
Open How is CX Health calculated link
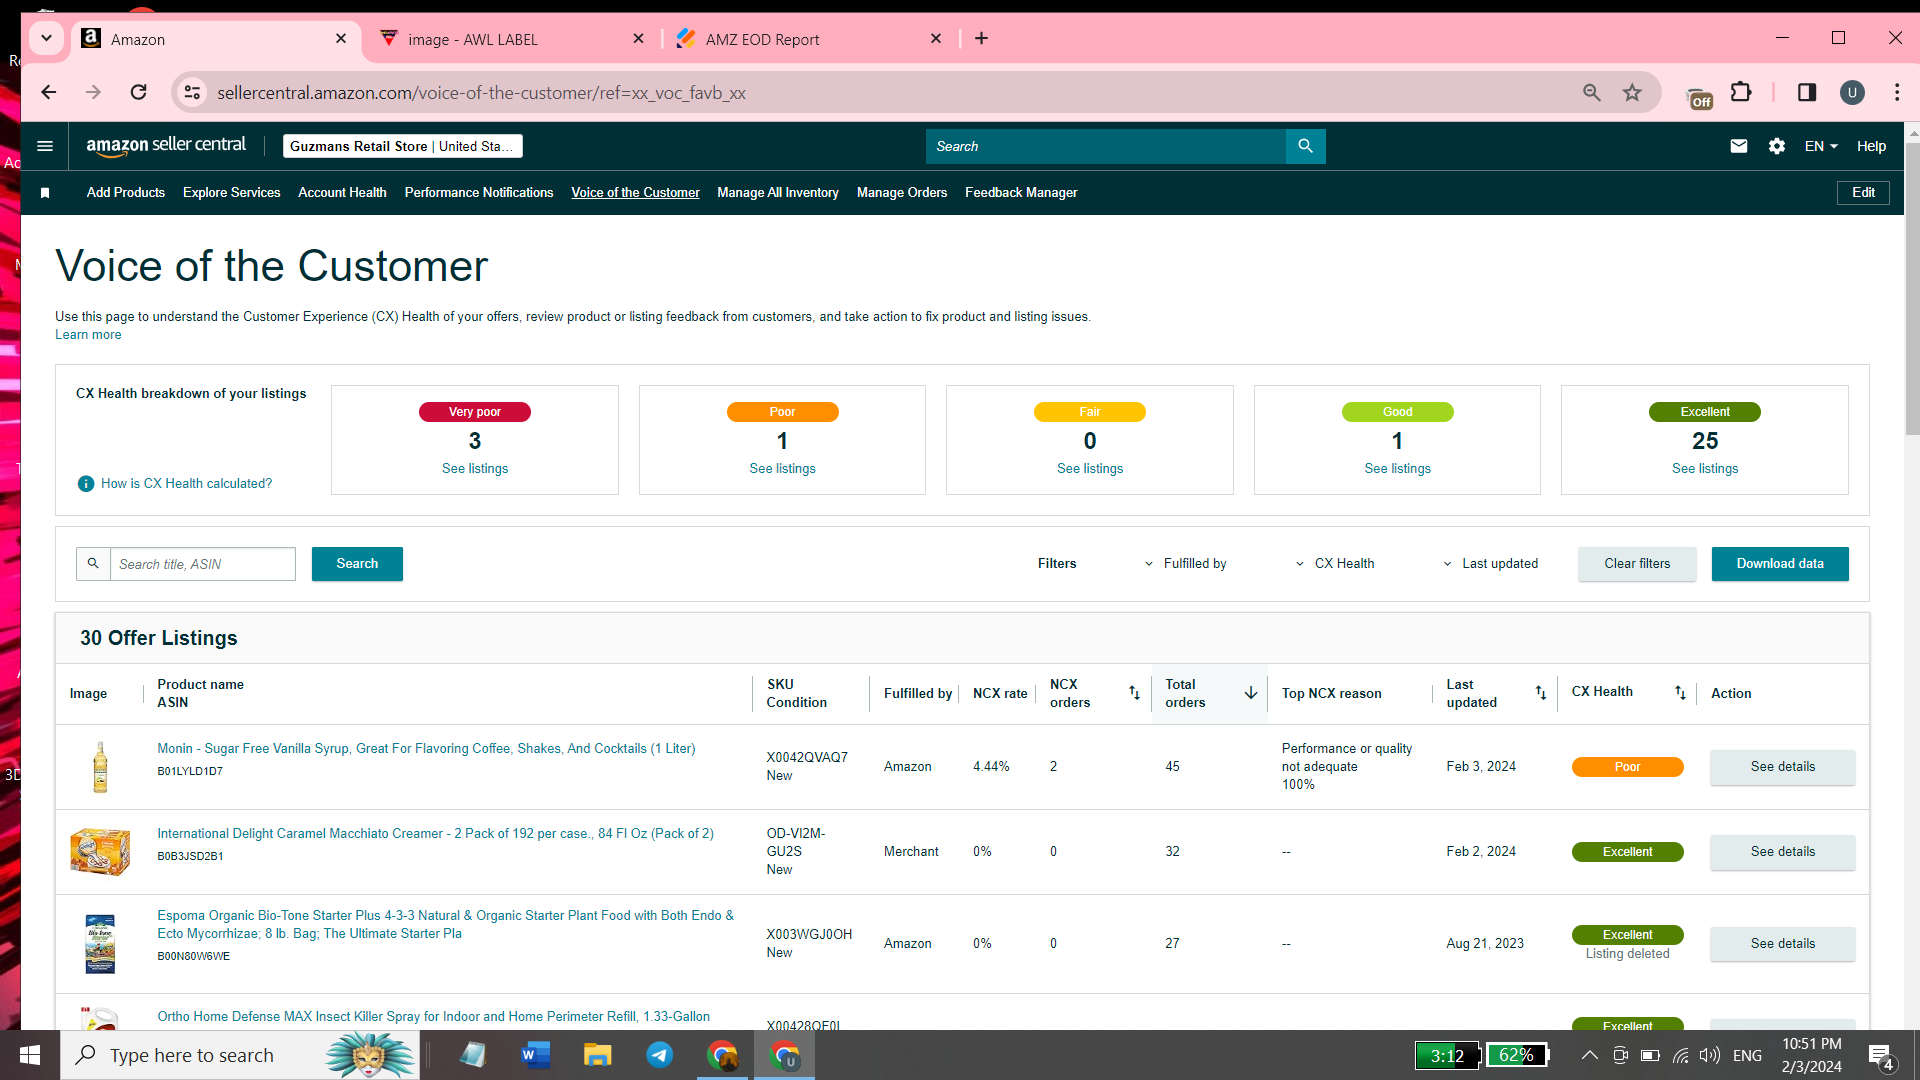click(x=186, y=484)
